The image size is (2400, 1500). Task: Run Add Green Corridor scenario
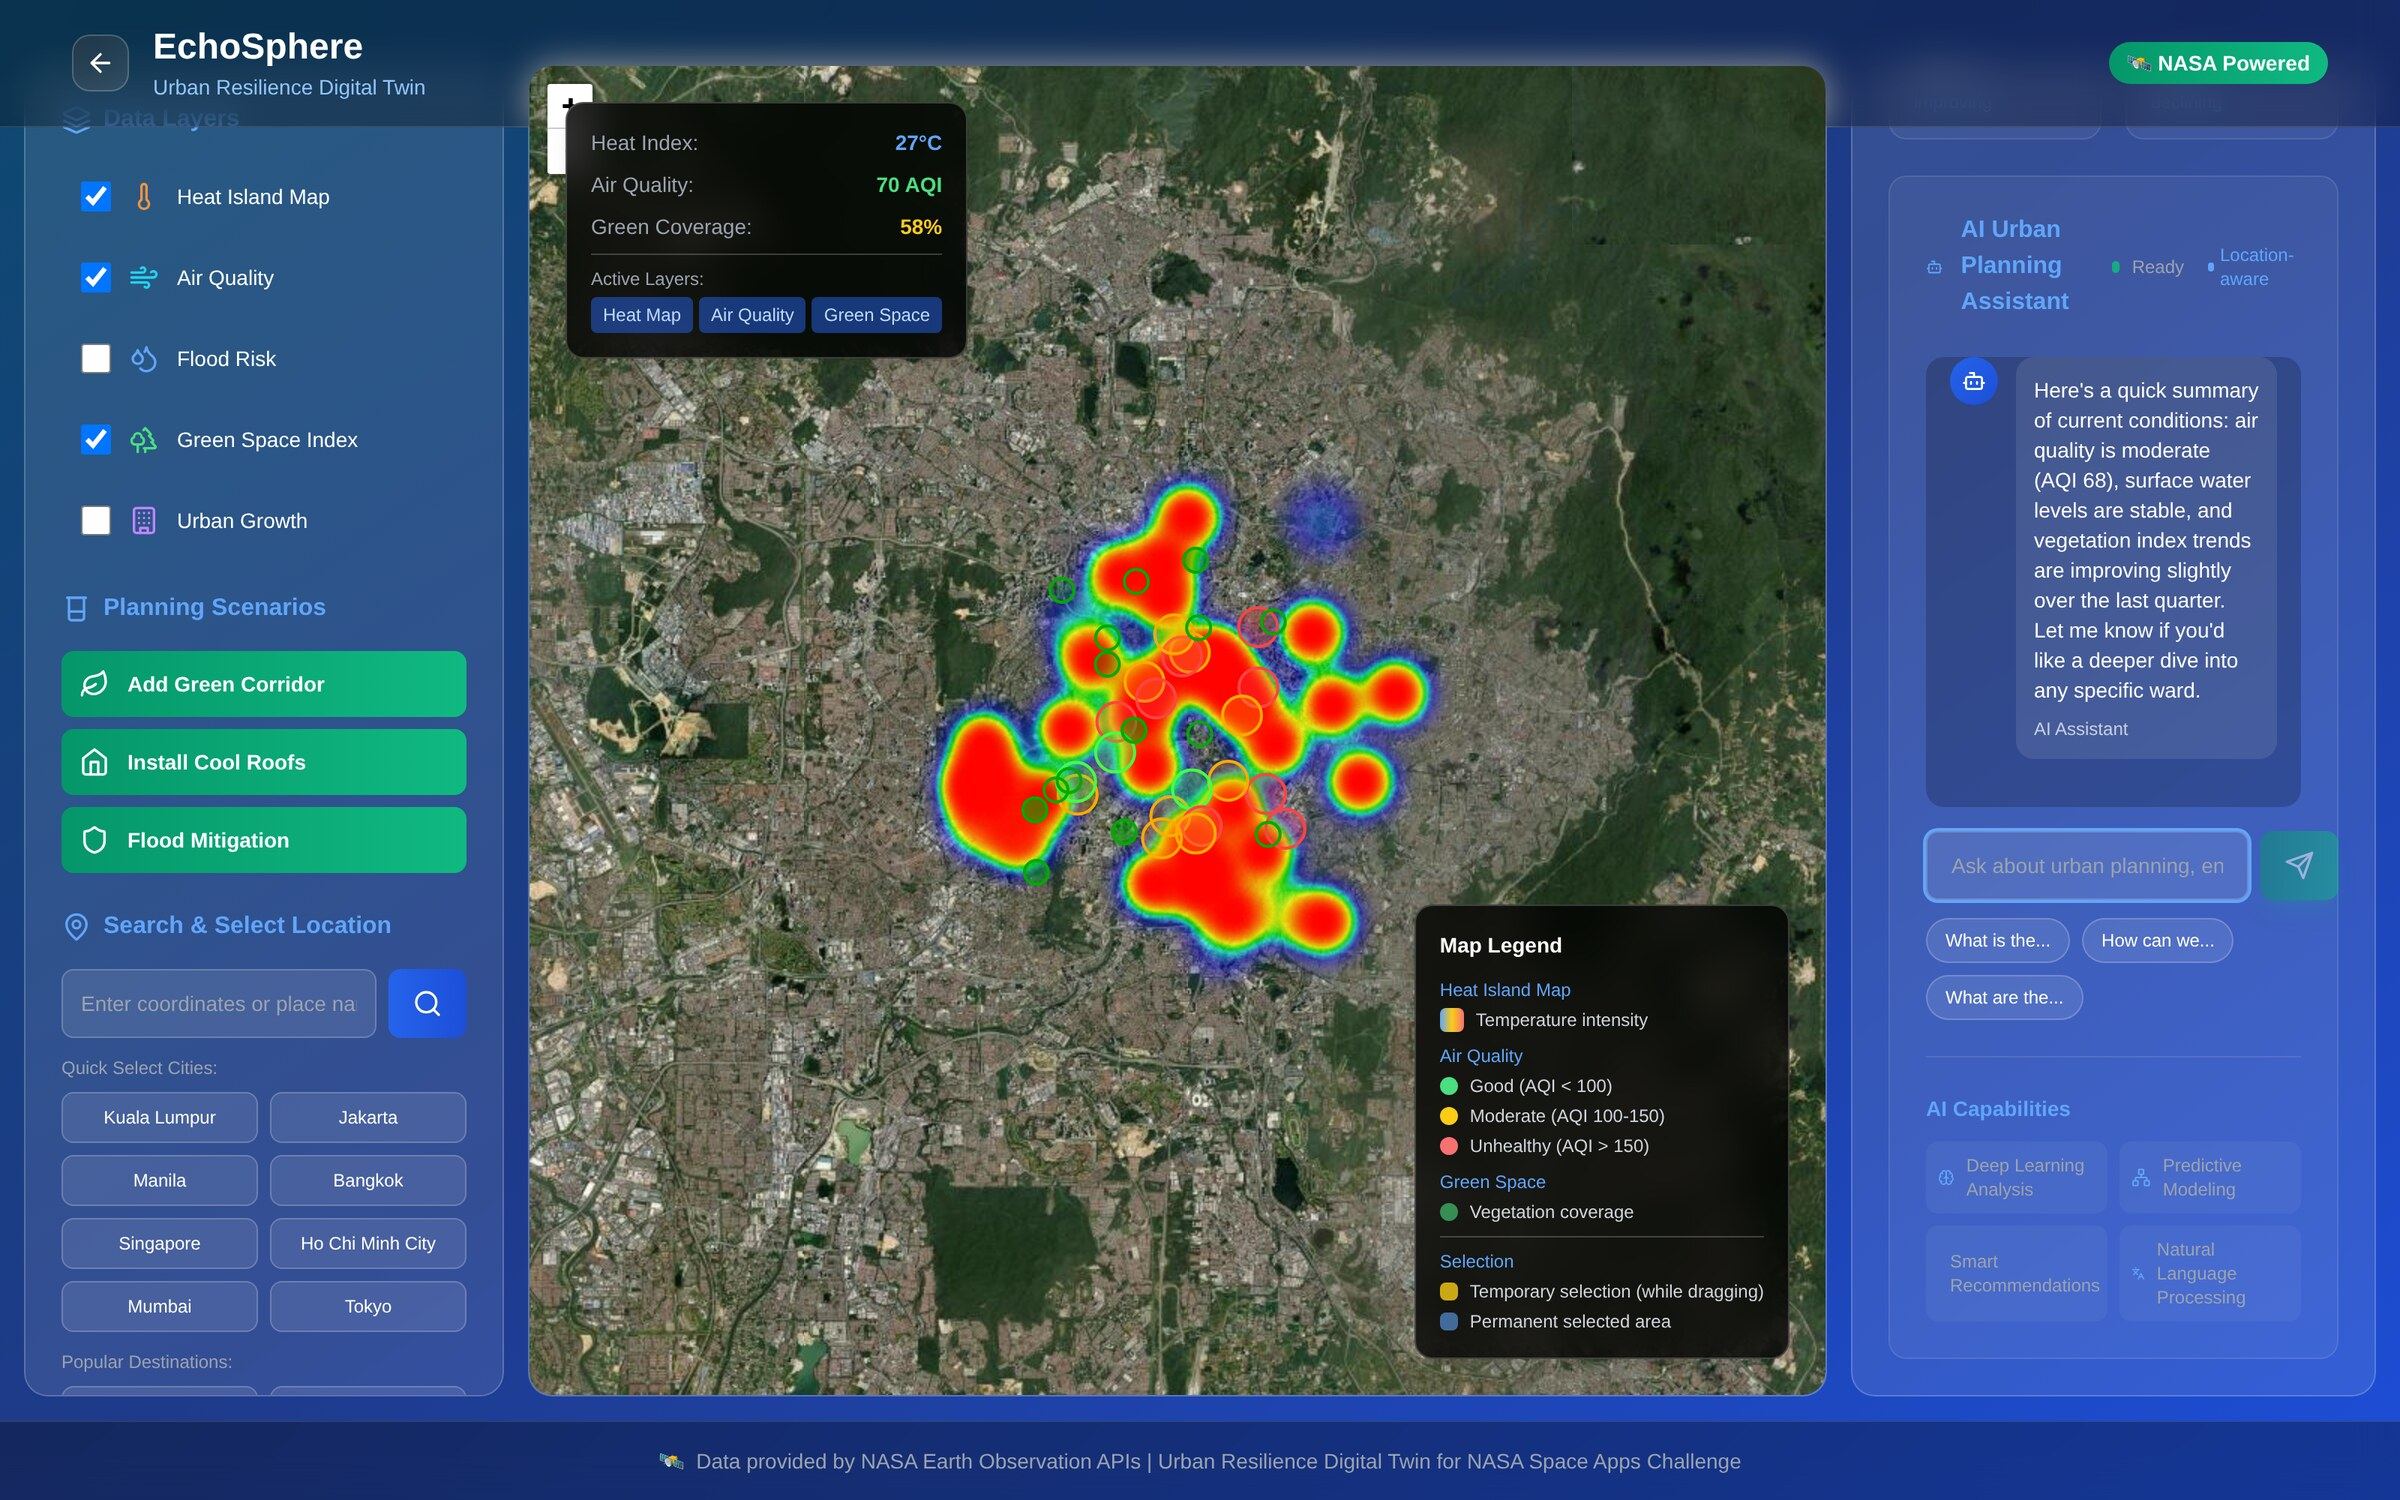click(x=264, y=684)
